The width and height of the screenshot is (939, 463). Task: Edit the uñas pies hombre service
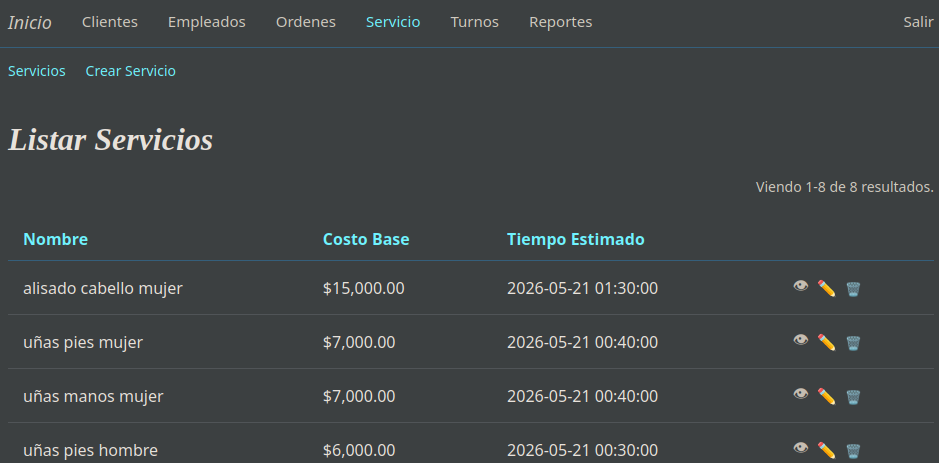tap(826, 450)
